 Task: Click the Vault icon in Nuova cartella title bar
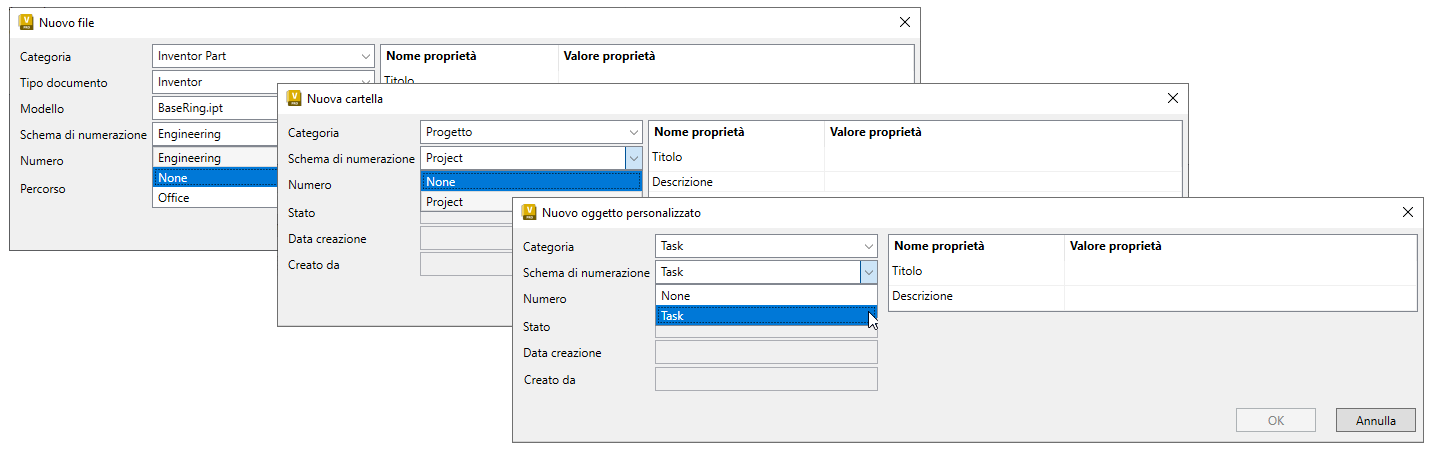pos(294,98)
